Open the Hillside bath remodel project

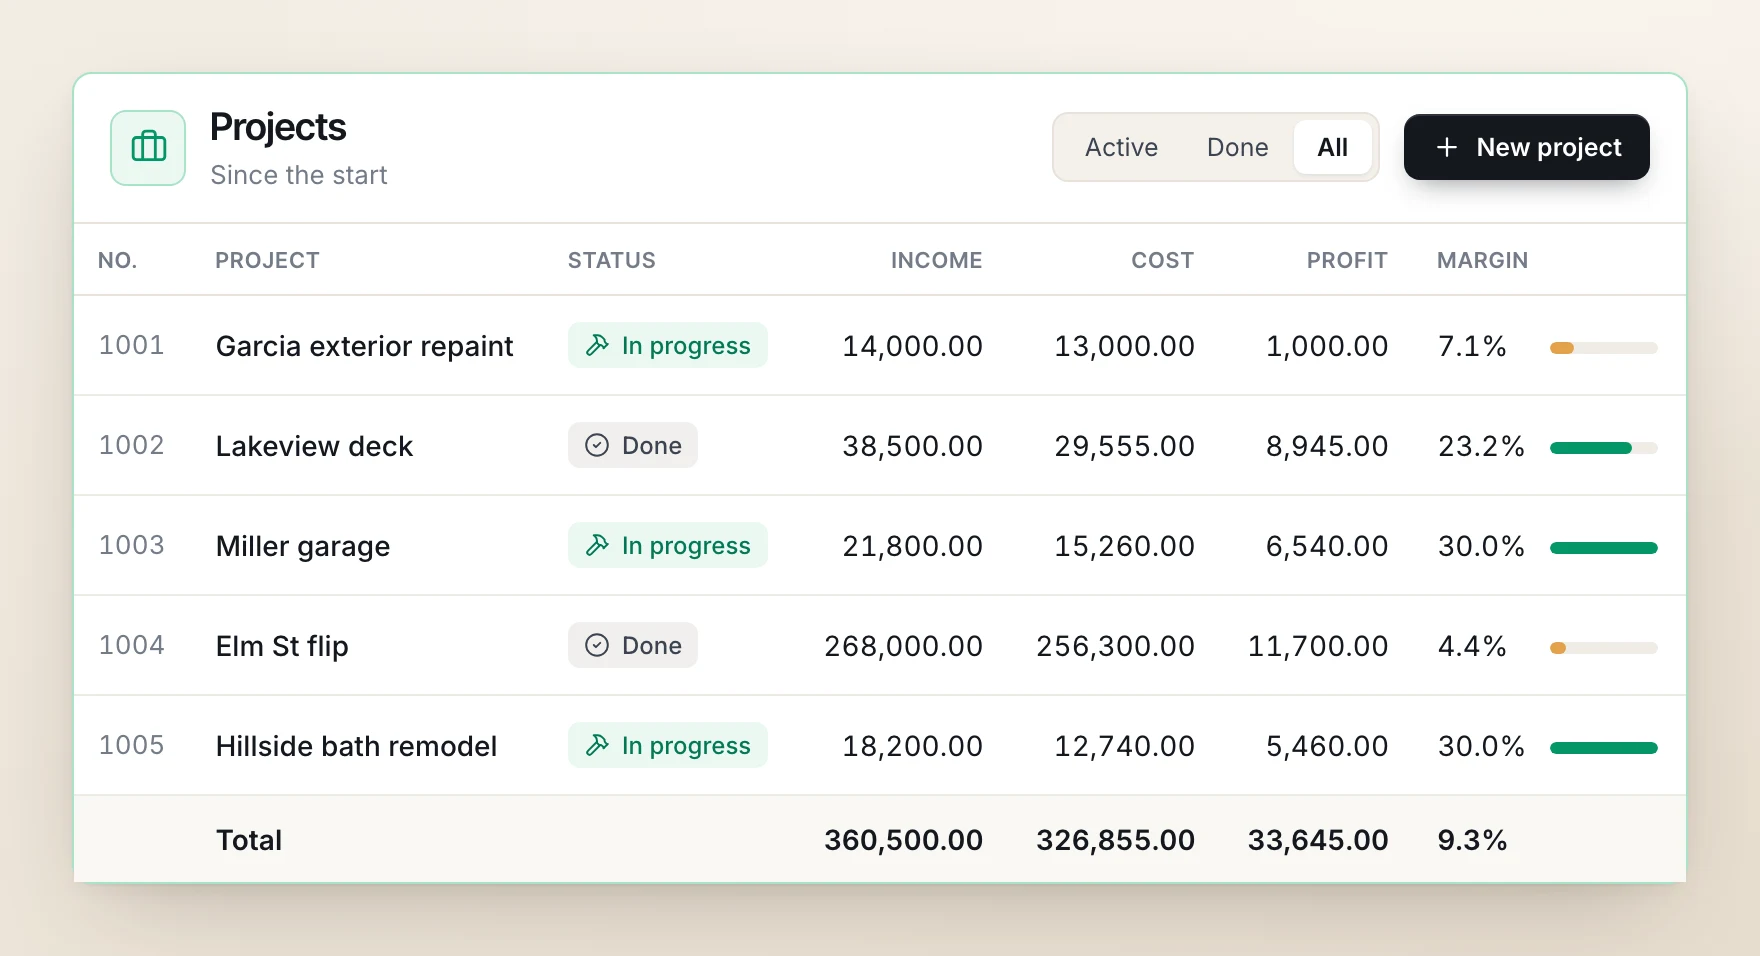(356, 746)
